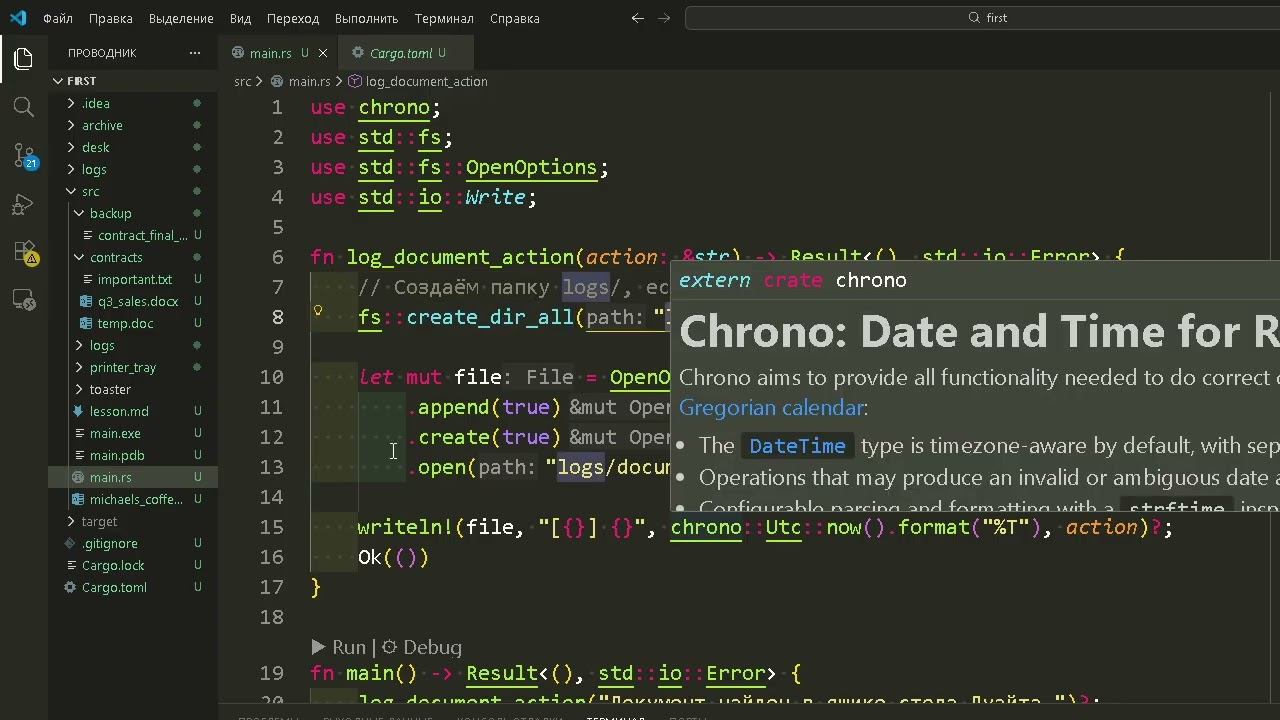Open the Remote Explorer view

click(x=24, y=299)
